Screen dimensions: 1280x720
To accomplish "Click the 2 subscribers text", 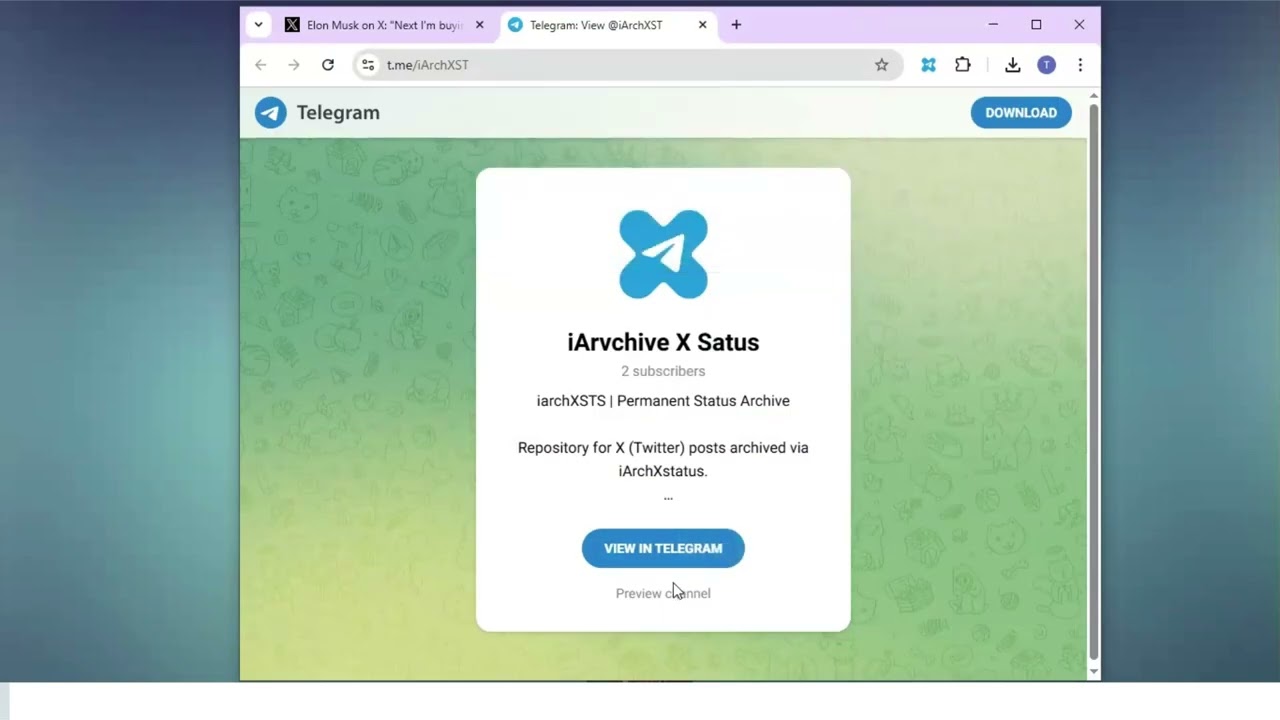I will tap(663, 371).
